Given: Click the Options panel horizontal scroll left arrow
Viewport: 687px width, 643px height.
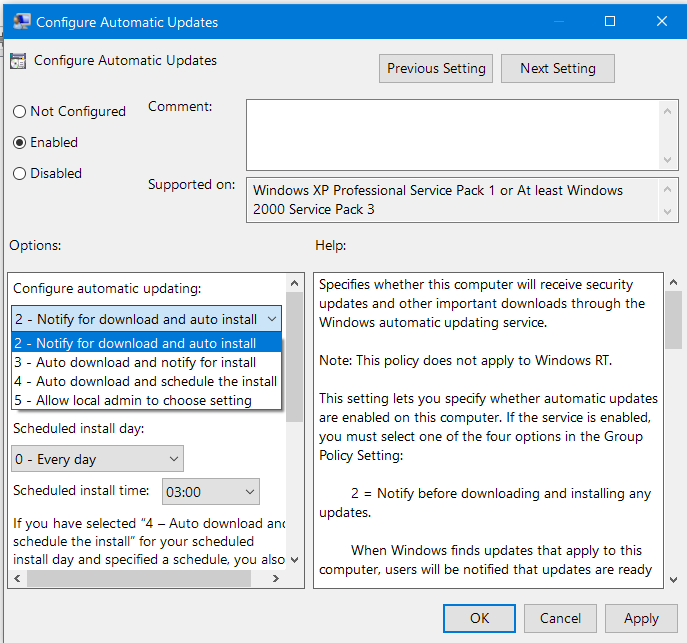Looking at the screenshot, I should click(x=17, y=579).
